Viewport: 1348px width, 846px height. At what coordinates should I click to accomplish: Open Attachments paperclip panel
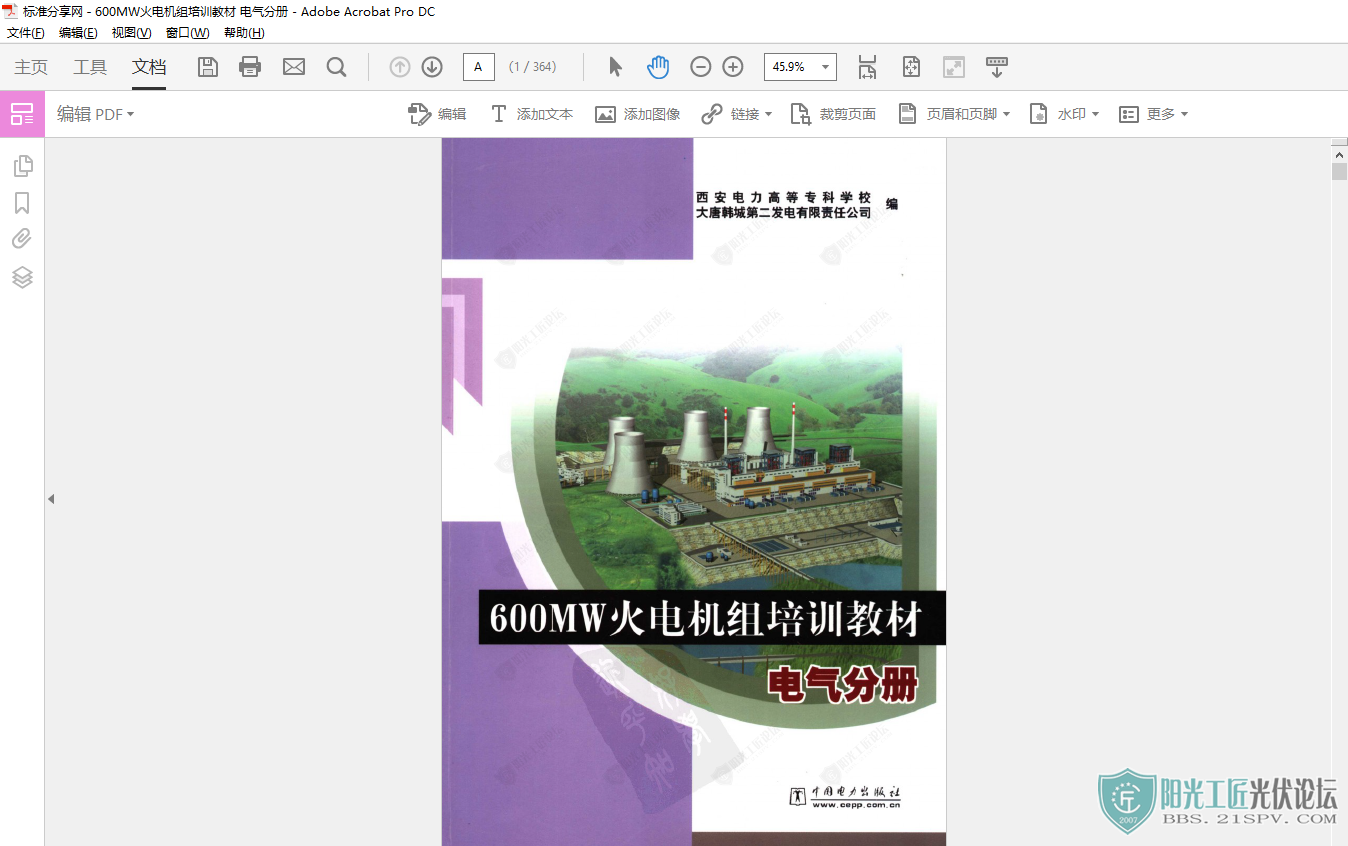[x=22, y=239]
